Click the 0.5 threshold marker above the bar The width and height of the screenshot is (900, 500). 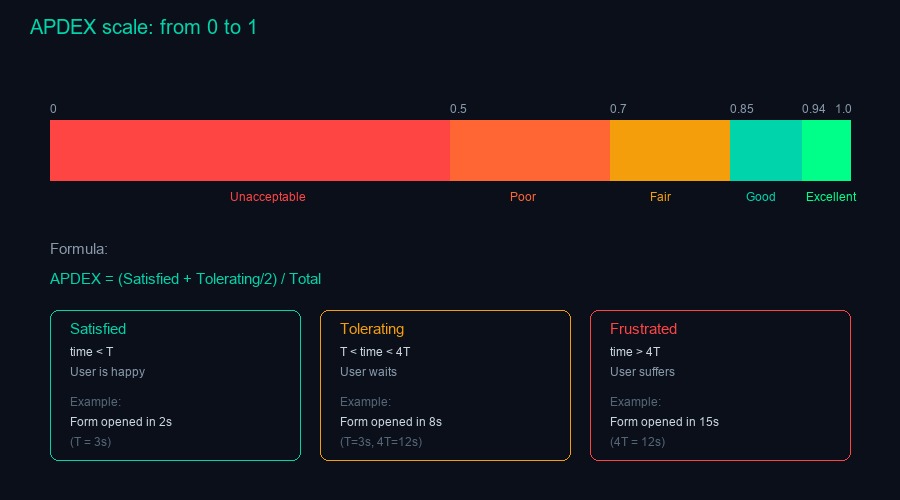[458, 109]
